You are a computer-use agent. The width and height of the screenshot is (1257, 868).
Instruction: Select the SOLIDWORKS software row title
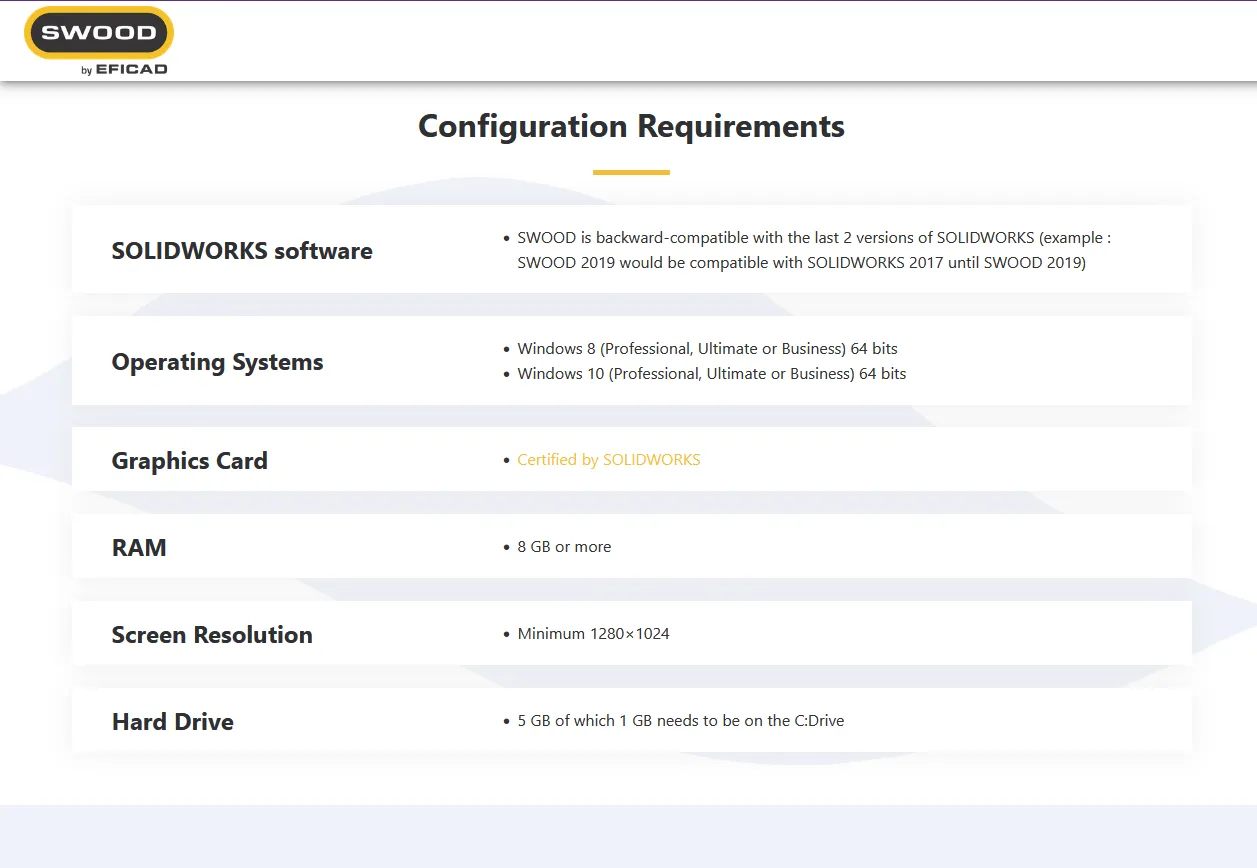pos(242,251)
